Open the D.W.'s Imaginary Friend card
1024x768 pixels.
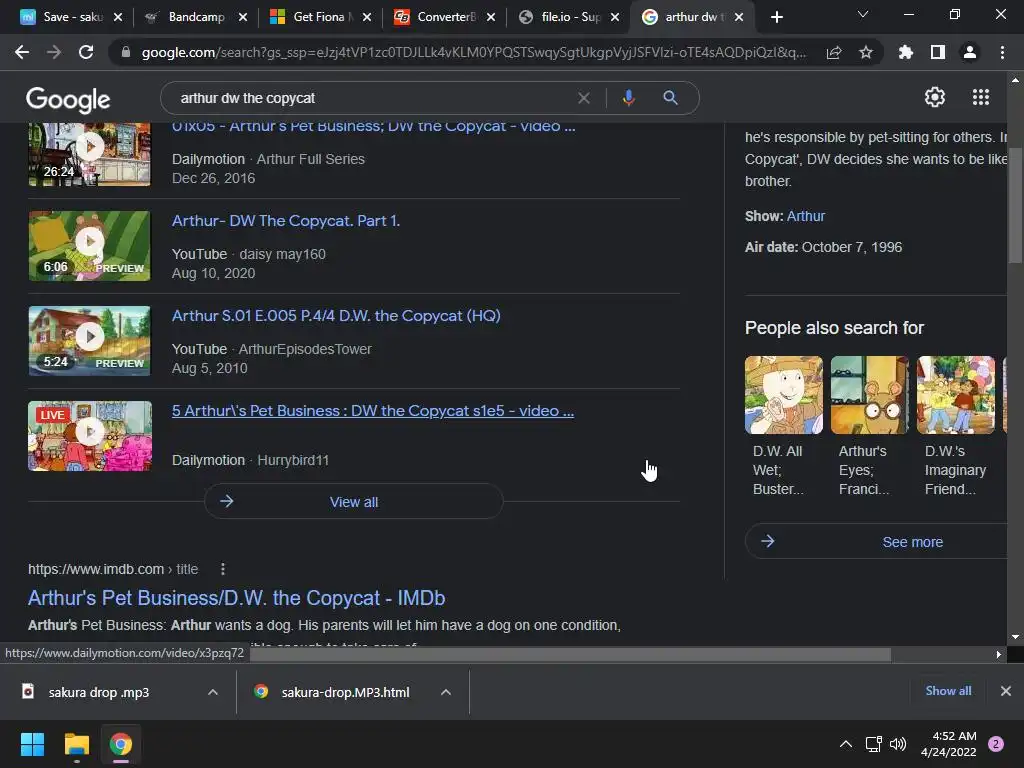click(x=955, y=426)
